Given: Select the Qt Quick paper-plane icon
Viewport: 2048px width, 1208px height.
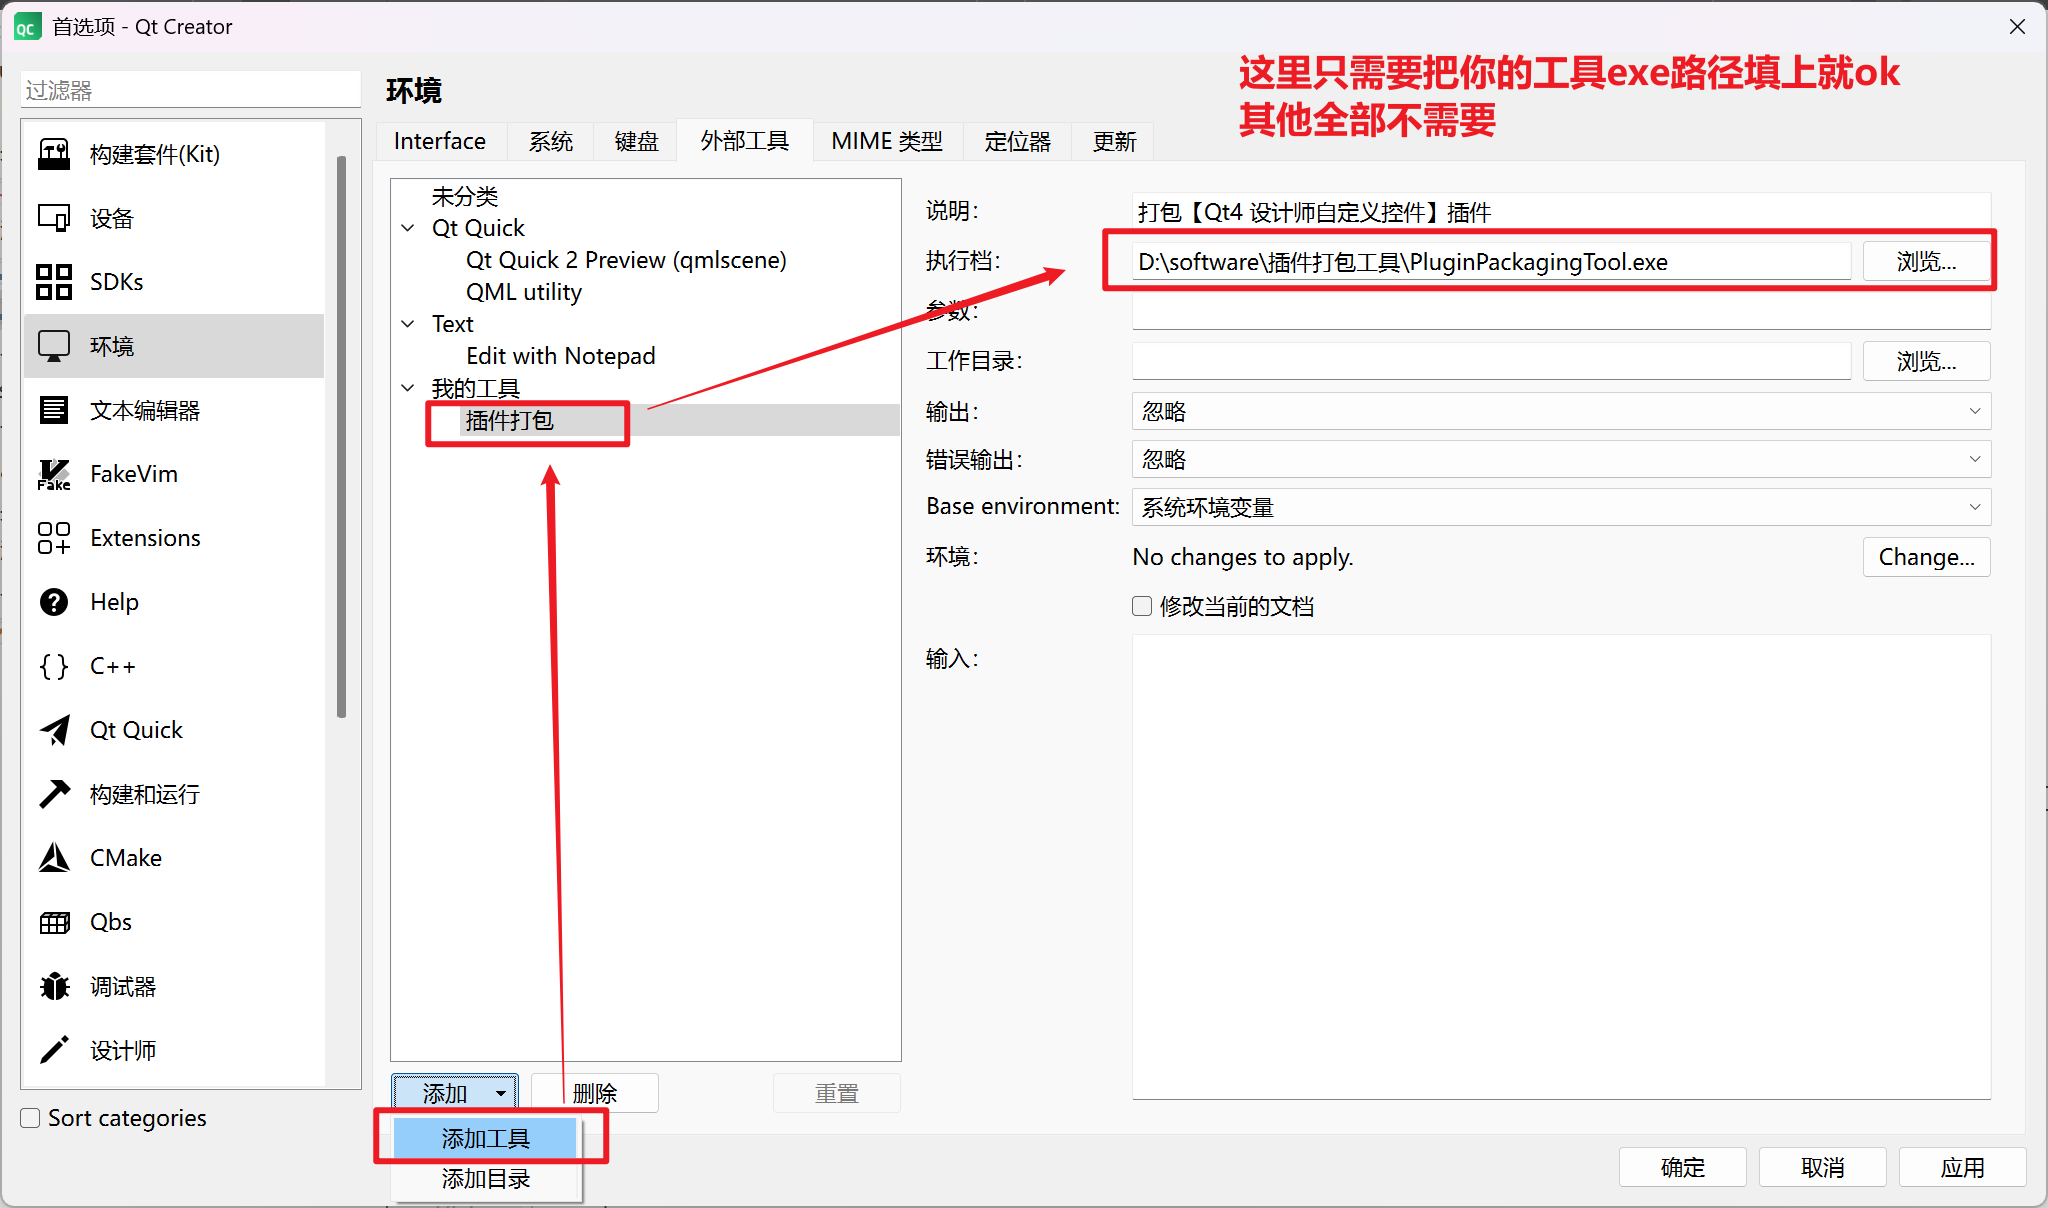Looking at the screenshot, I should (x=54, y=730).
